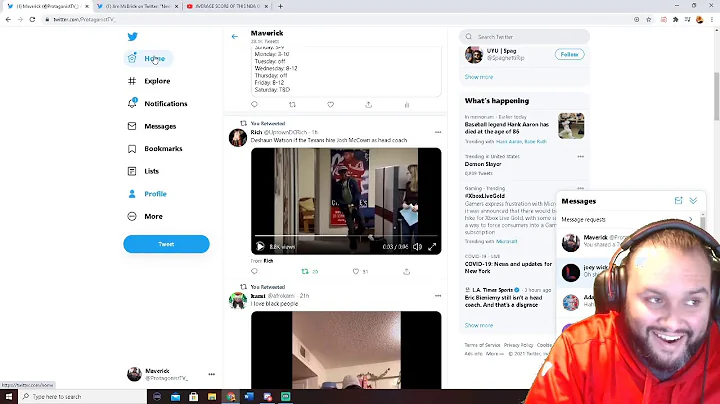Image resolution: width=720 pixels, height=404 pixels.
Task: Seek on Rich's video progress bar
Action: [x=346, y=236]
